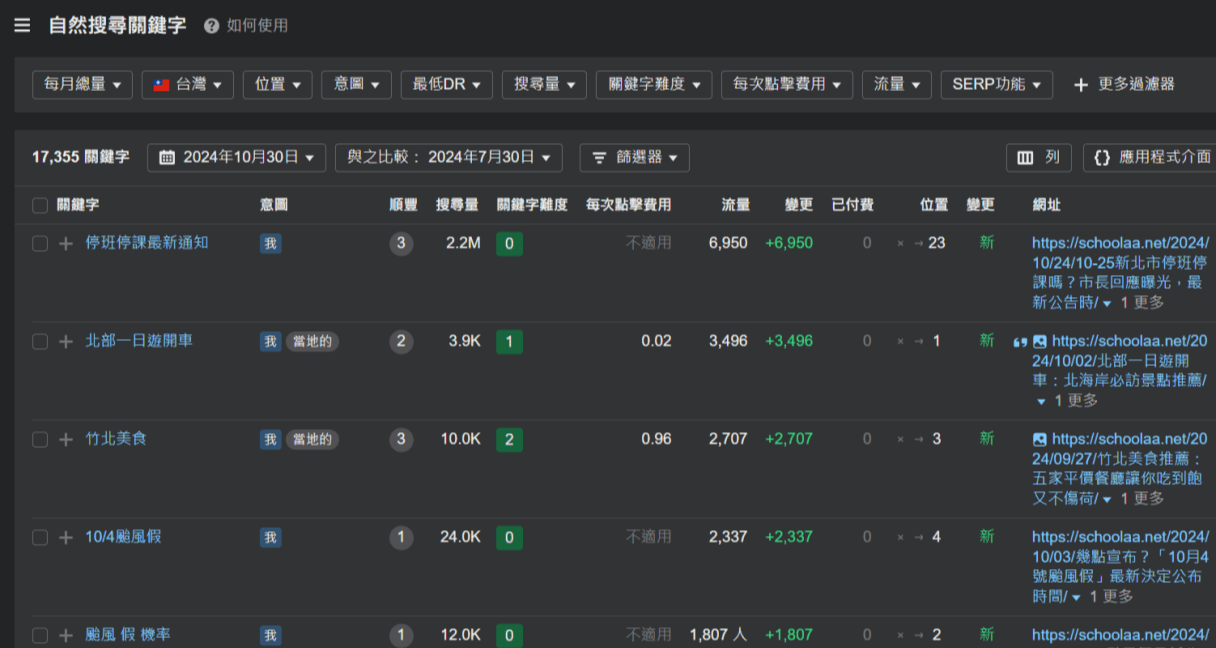Sort the table by 搜尋量 column header

point(457,205)
